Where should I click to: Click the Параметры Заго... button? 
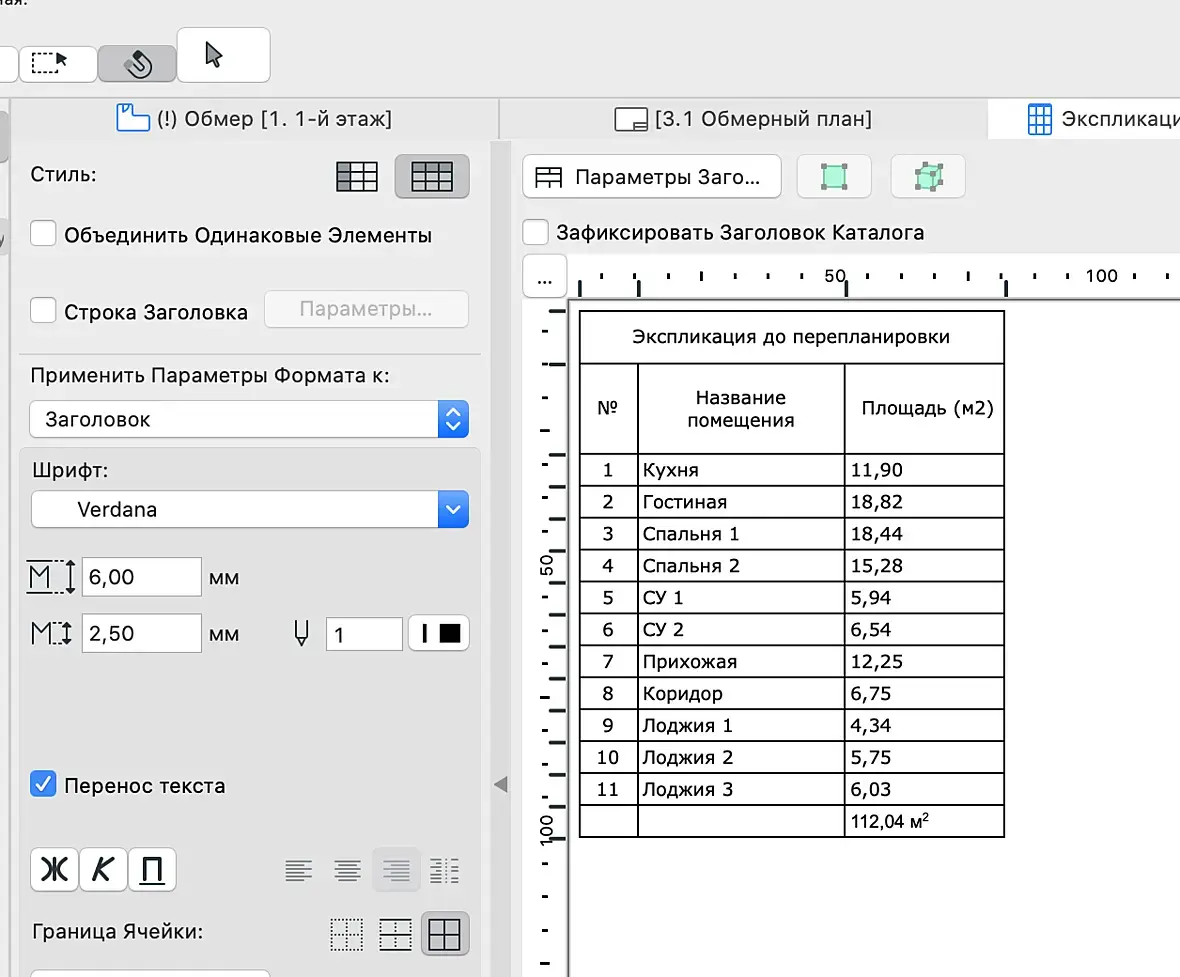coord(652,177)
